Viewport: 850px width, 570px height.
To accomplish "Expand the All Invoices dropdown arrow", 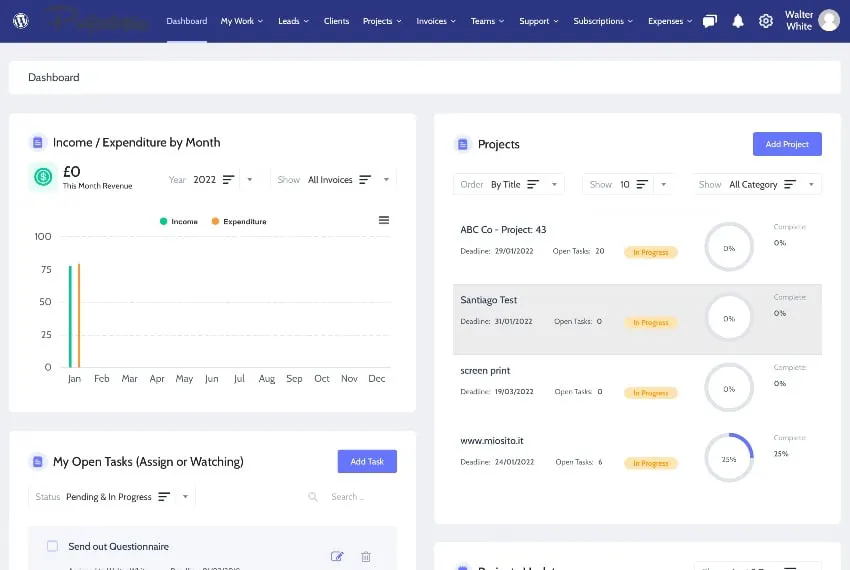I will point(387,180).
